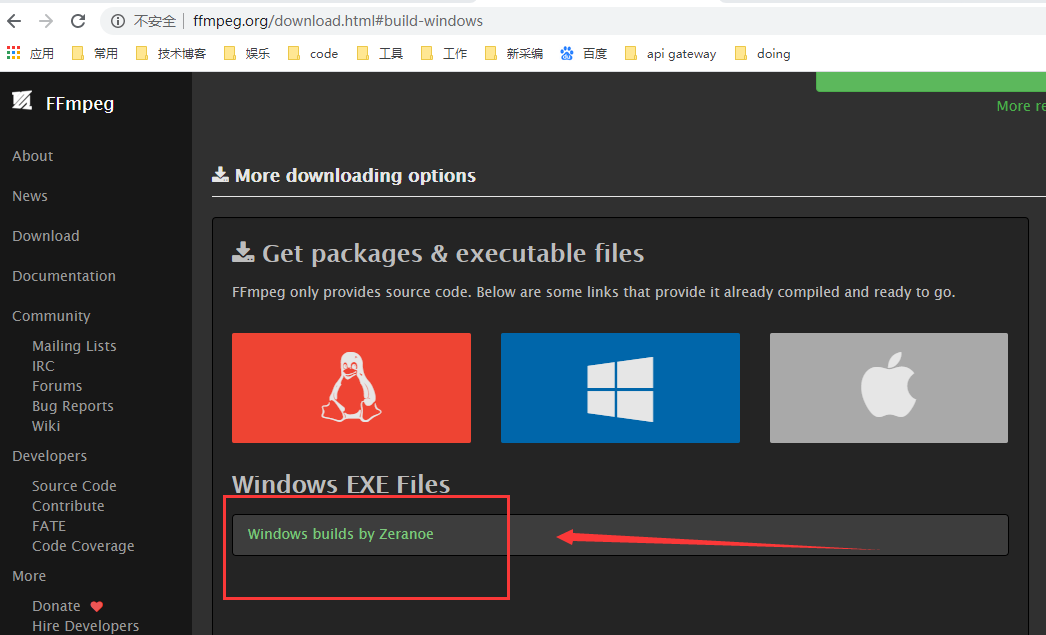Select the Apple logo tile
This screenshot has height=635, width=1046.
(x=889, y=388)
